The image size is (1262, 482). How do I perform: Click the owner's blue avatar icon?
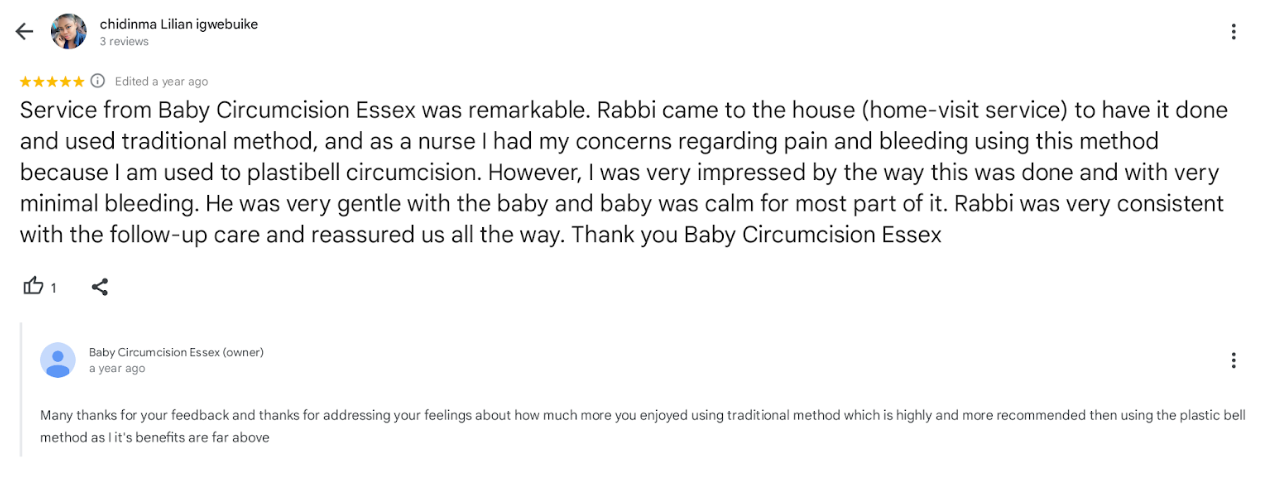(58, 360)
